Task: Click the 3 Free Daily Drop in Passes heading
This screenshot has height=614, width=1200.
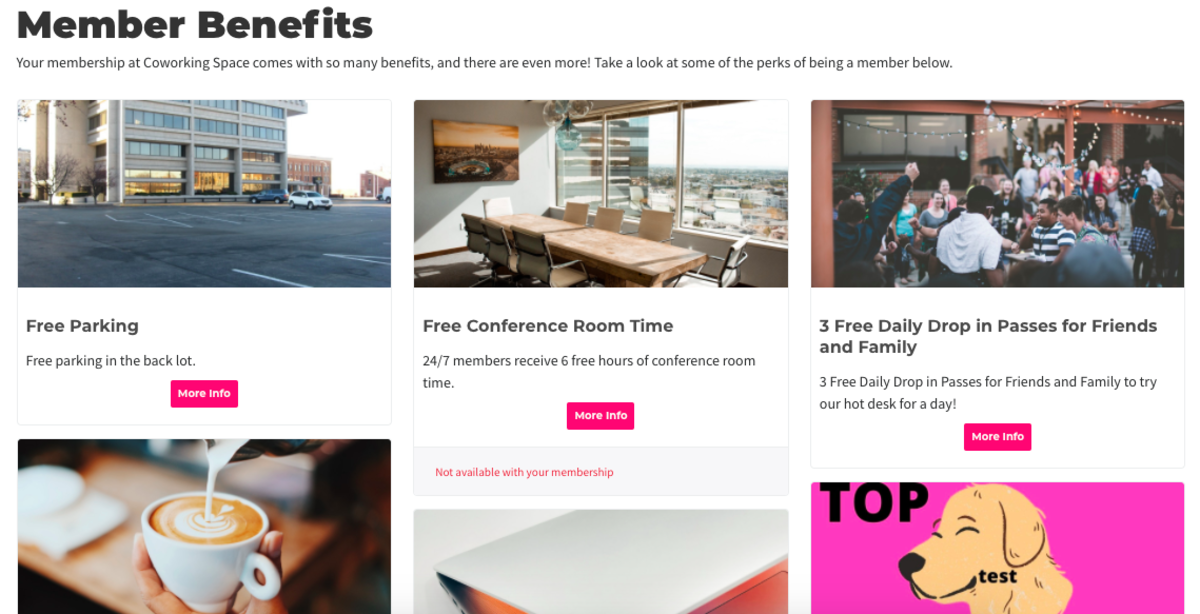Action: 988,336
